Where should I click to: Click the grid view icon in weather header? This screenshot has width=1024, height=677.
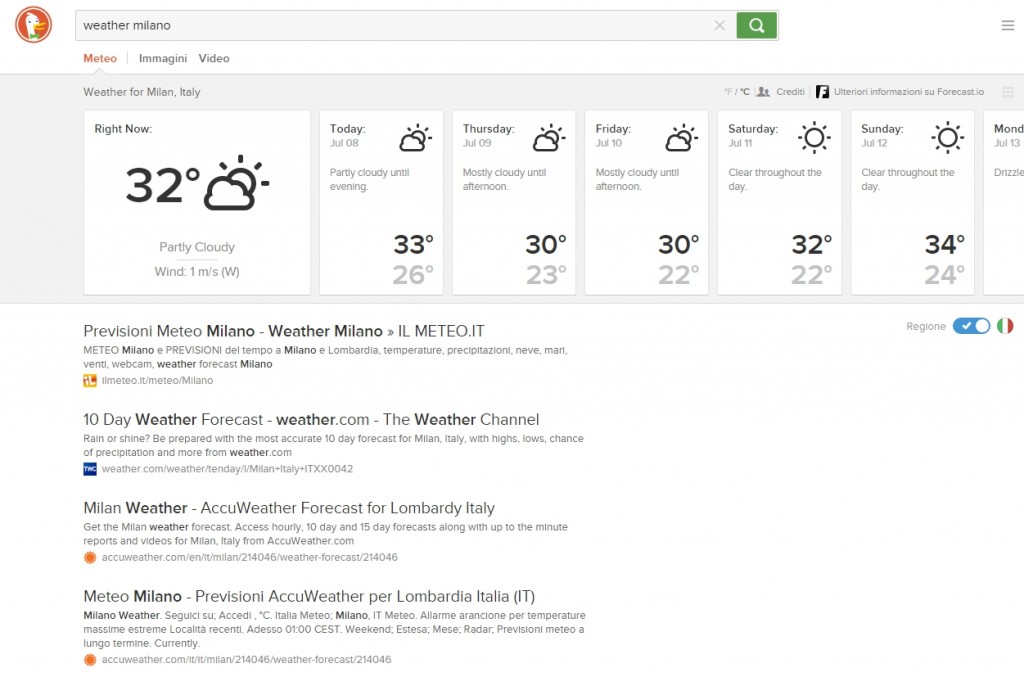(1008, 92)
